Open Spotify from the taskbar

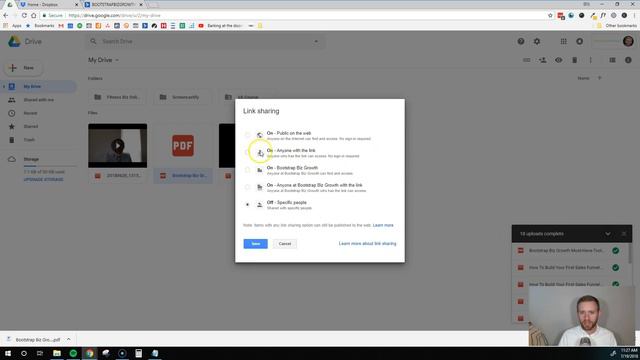pyautogui.click(x=73, y=353)
